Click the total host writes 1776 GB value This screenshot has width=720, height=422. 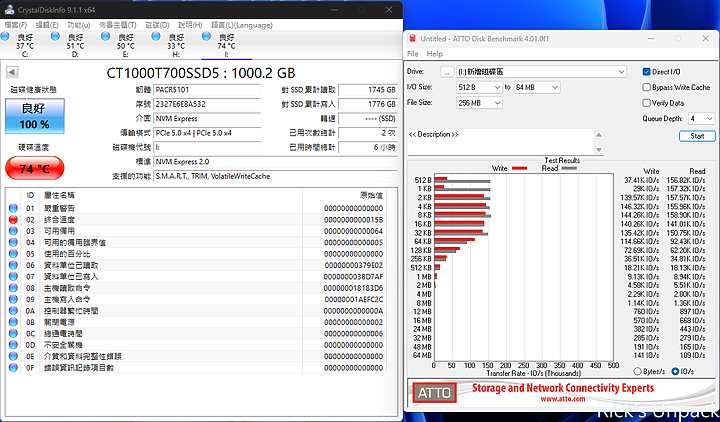pos(367,104)
